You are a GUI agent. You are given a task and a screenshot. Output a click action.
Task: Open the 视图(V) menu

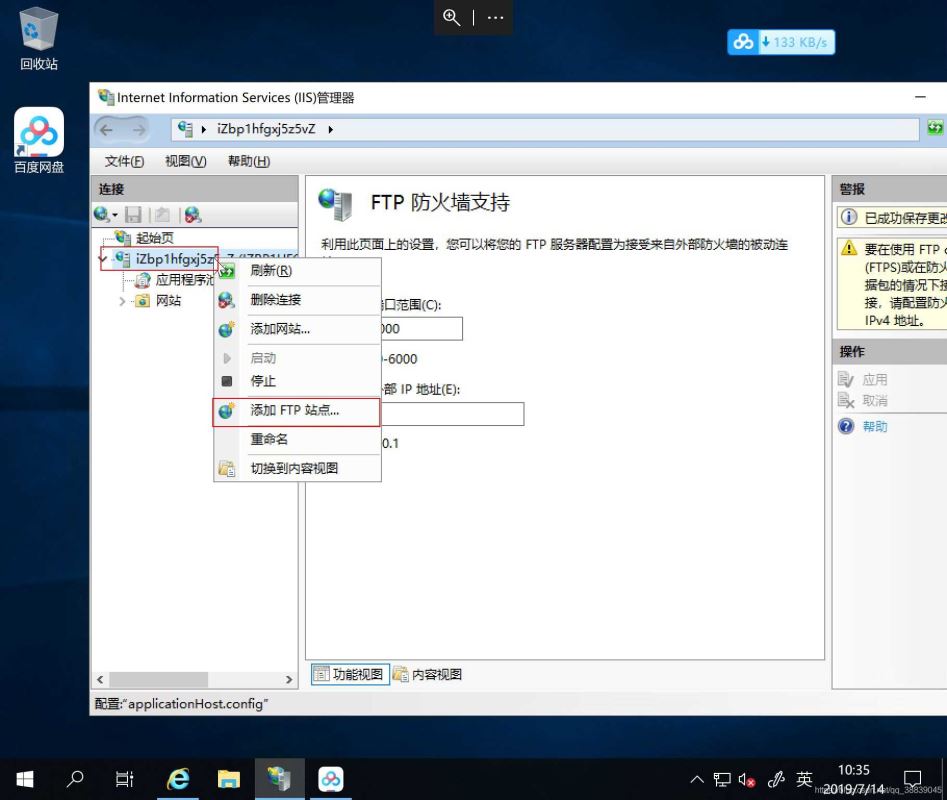(186, 161)
